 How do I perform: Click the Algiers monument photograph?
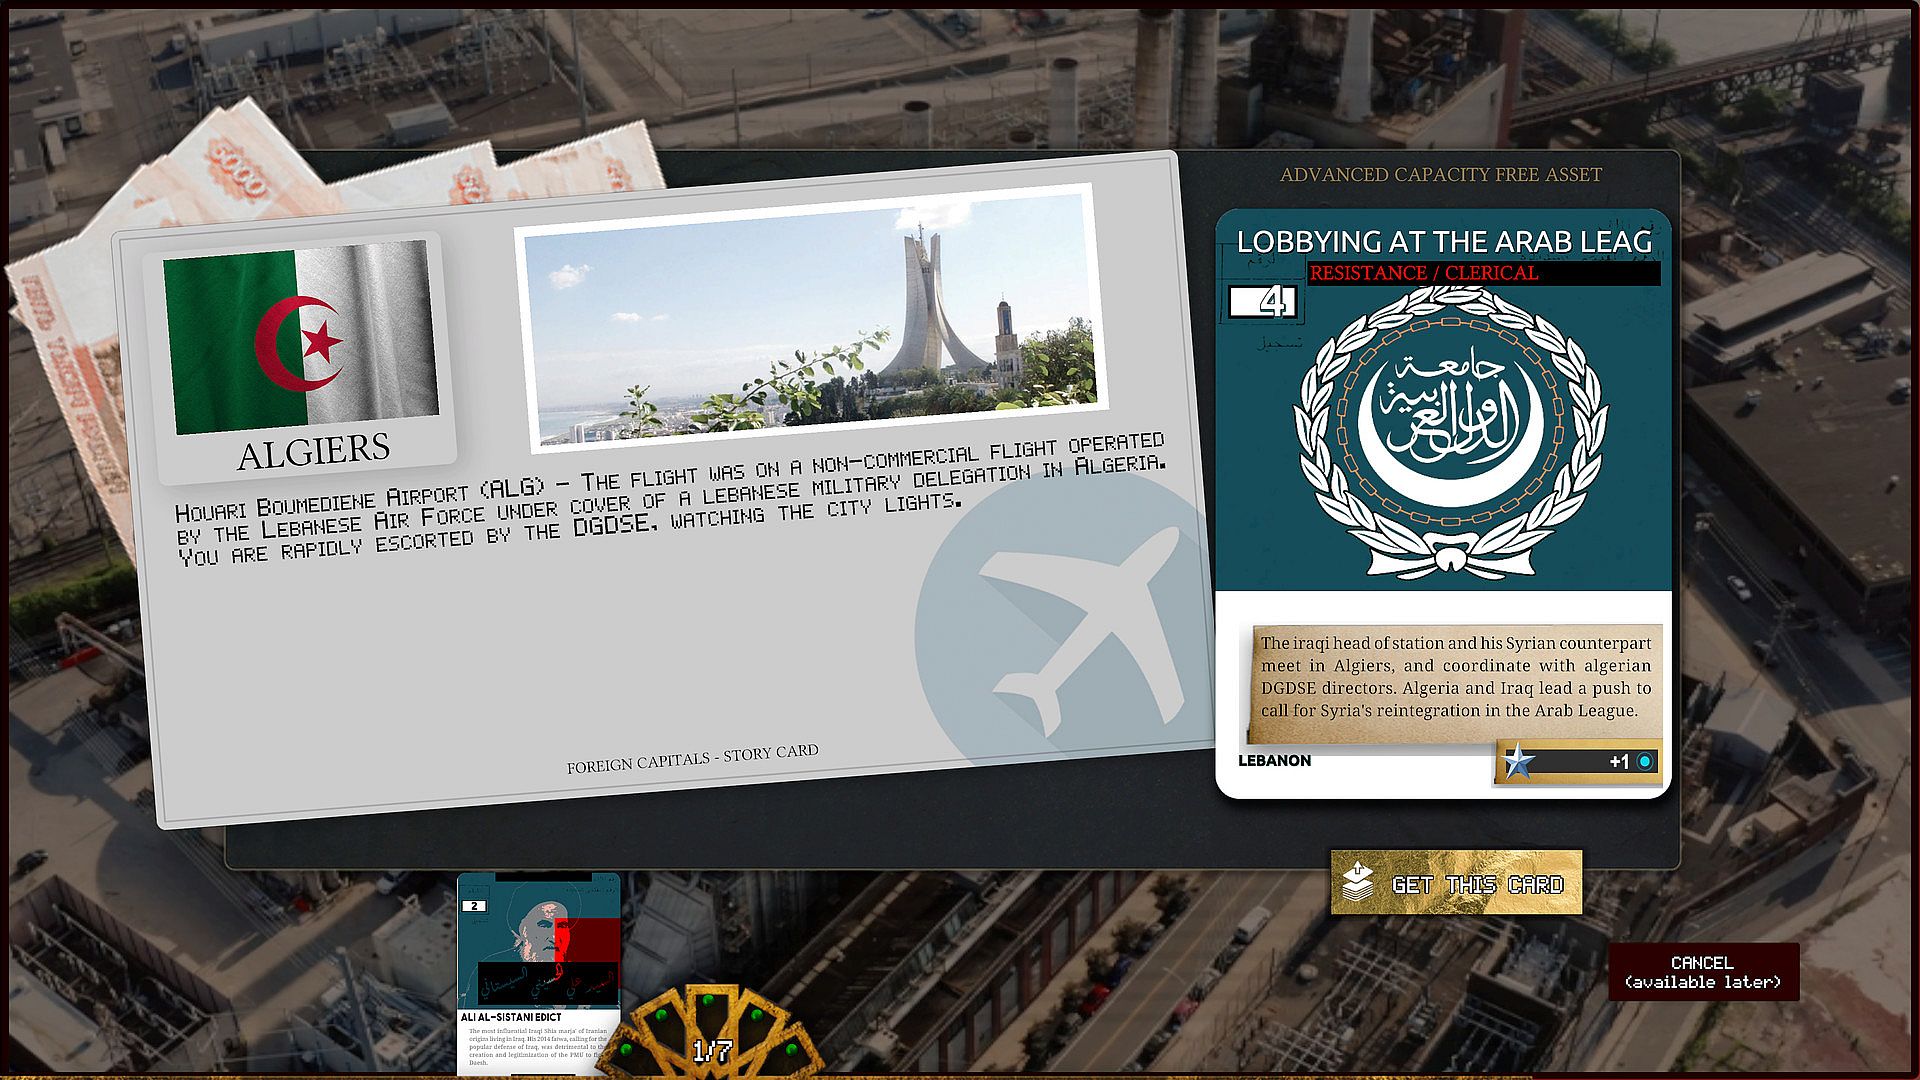point(808,318)
